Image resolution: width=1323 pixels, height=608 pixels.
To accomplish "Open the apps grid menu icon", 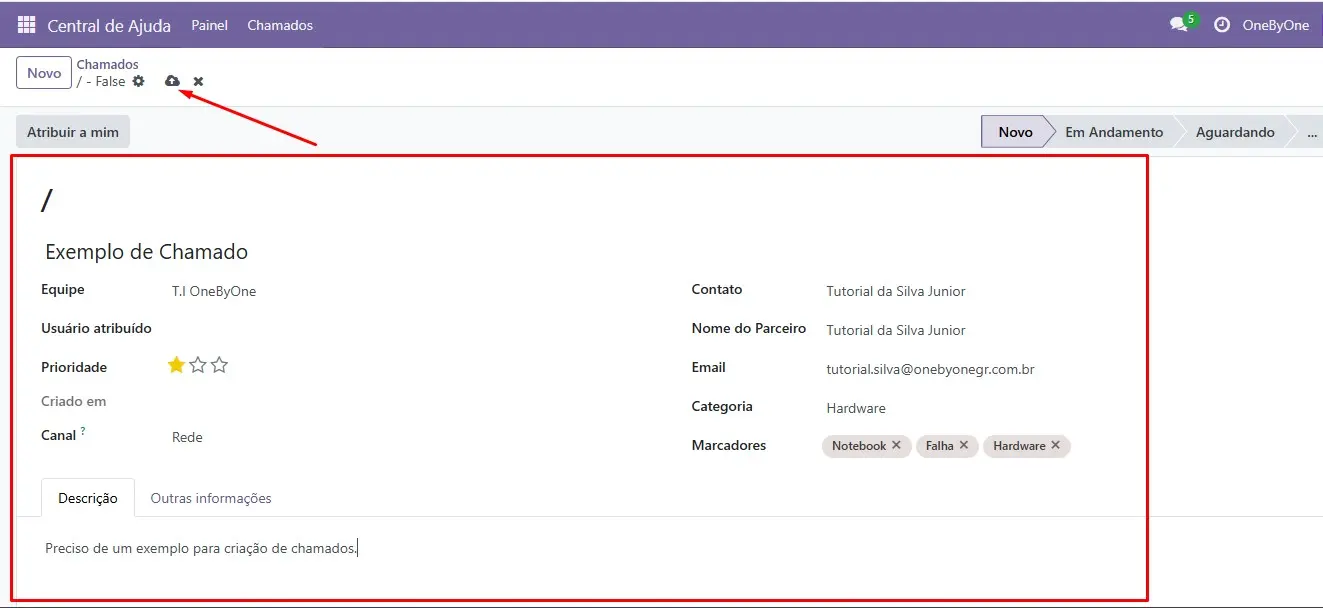I will point(27,25).
